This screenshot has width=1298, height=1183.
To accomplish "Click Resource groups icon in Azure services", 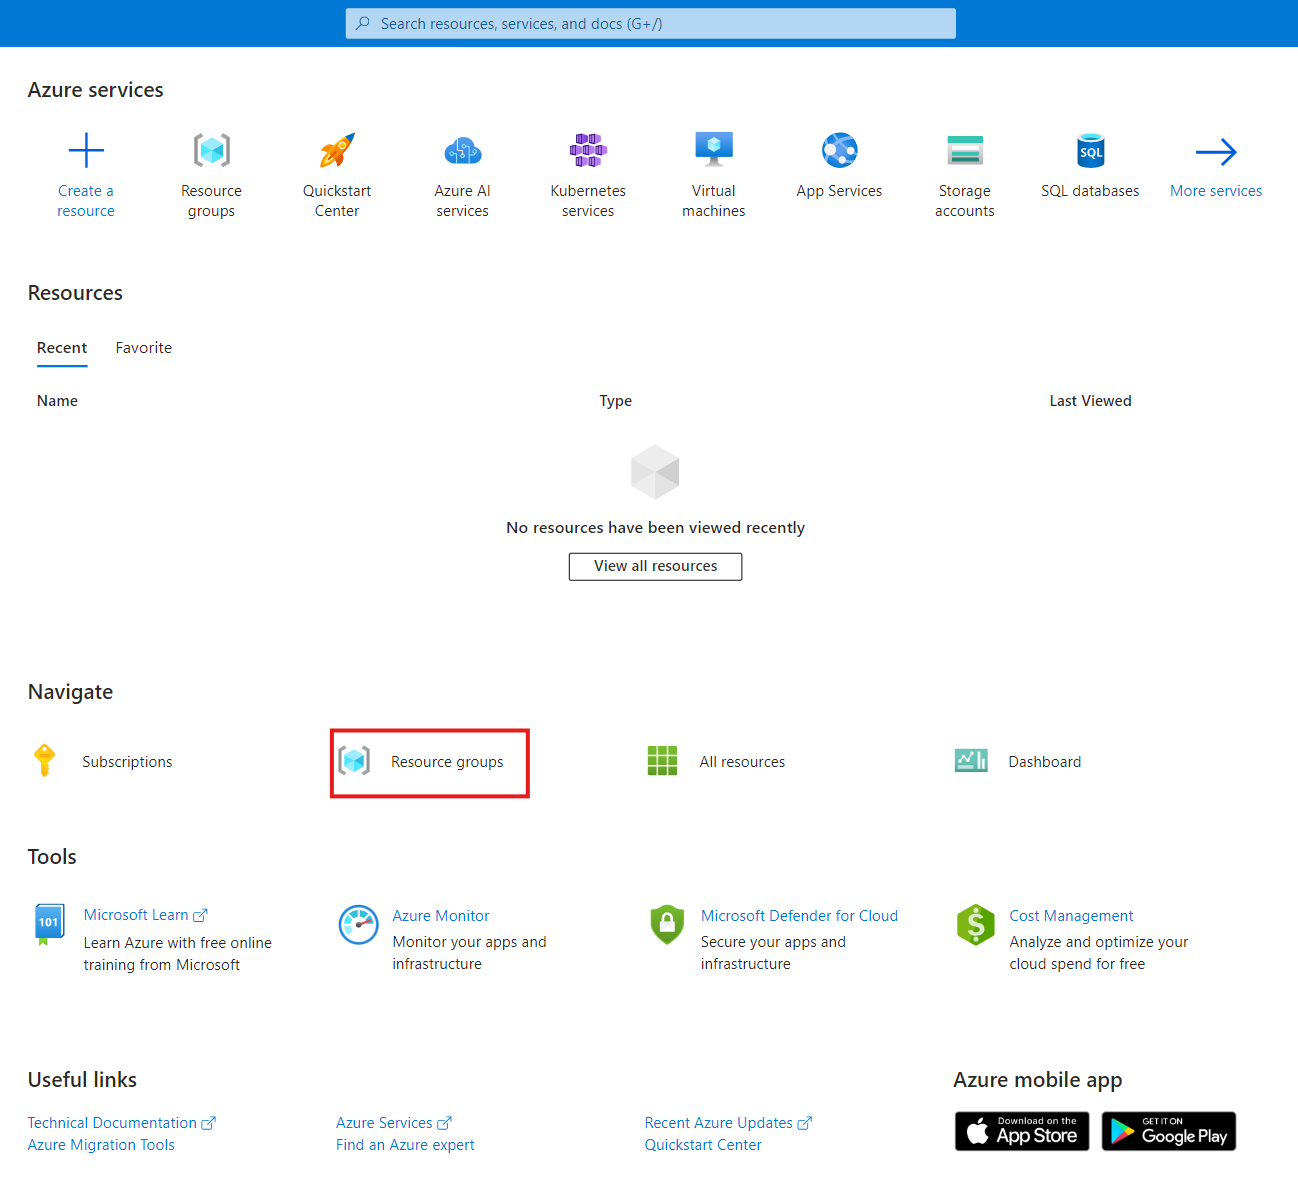I will pyautogui.click(x=211, y=151).
